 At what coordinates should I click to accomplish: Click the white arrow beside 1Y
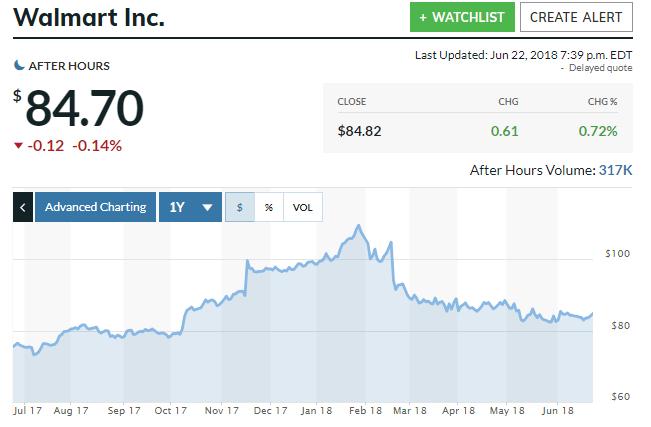[x=207, y=207]
